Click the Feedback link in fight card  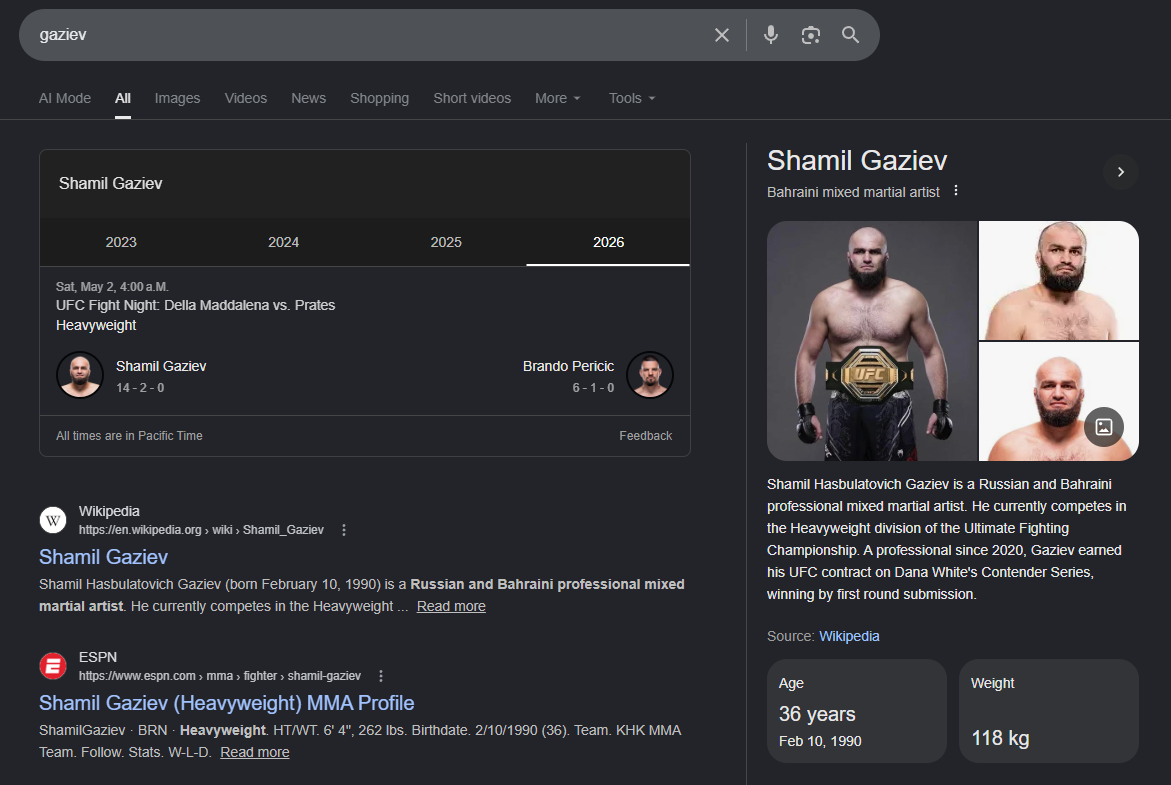[x=645, y=435]
